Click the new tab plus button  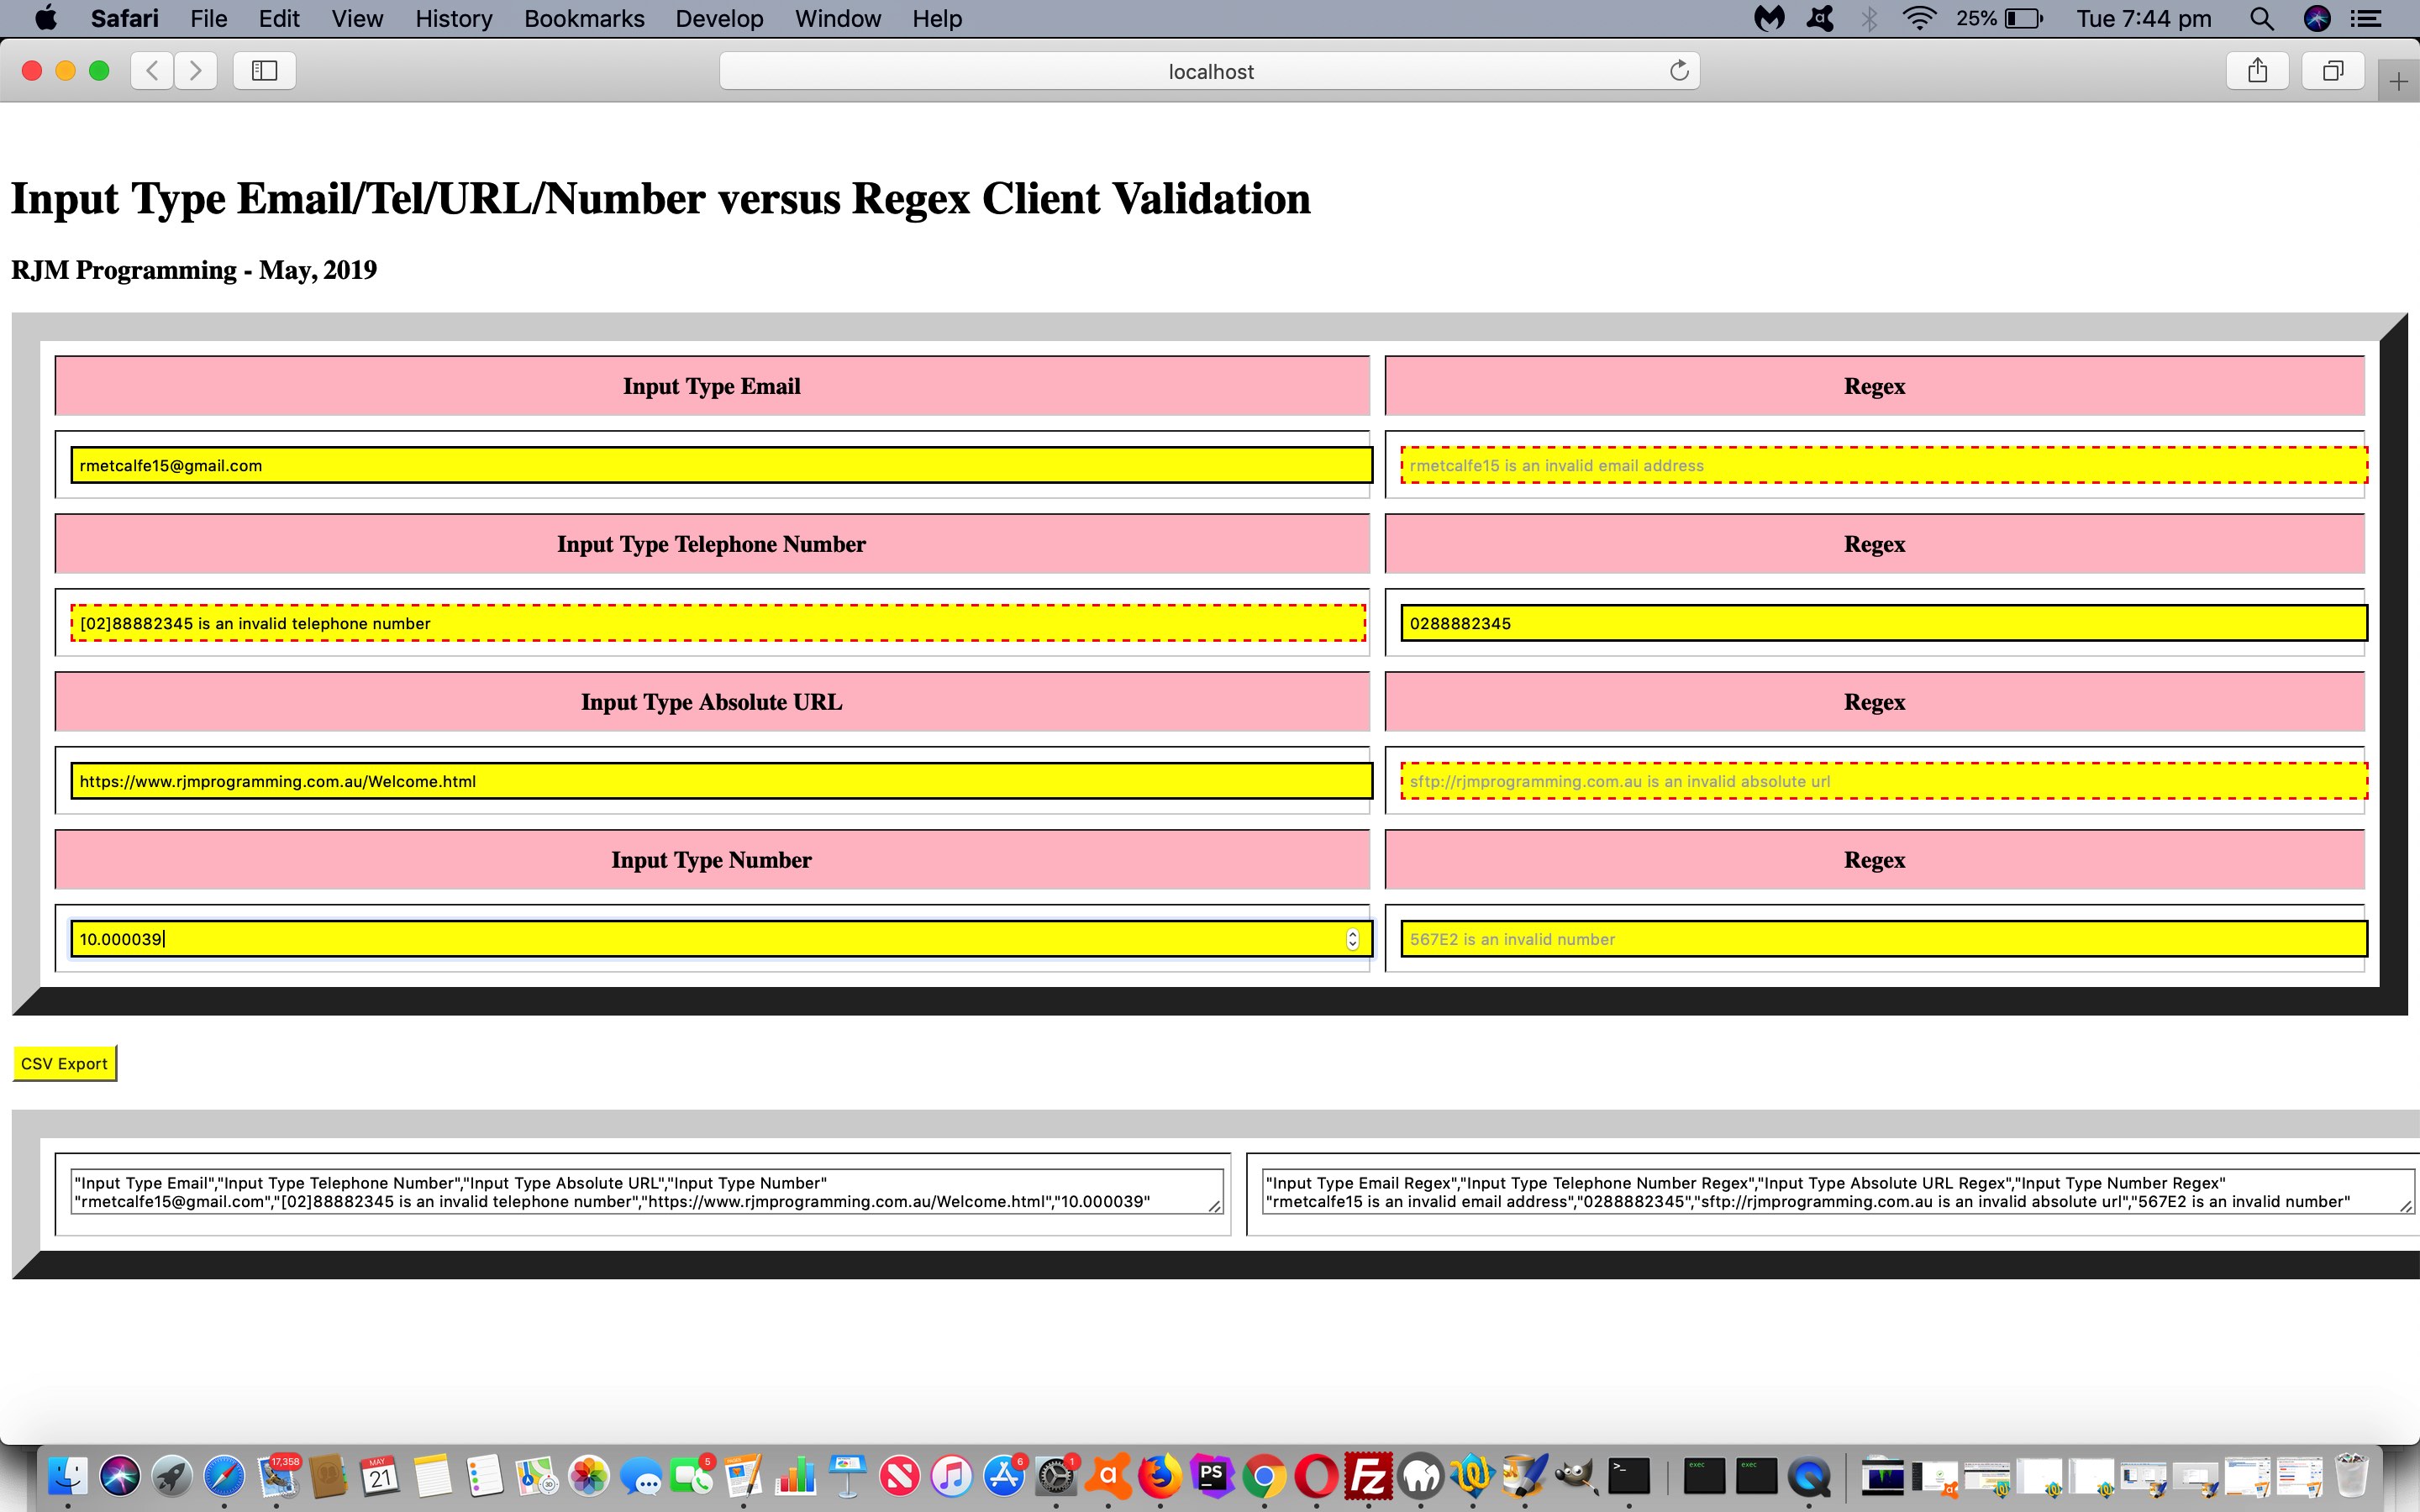tap(2398, 82)
